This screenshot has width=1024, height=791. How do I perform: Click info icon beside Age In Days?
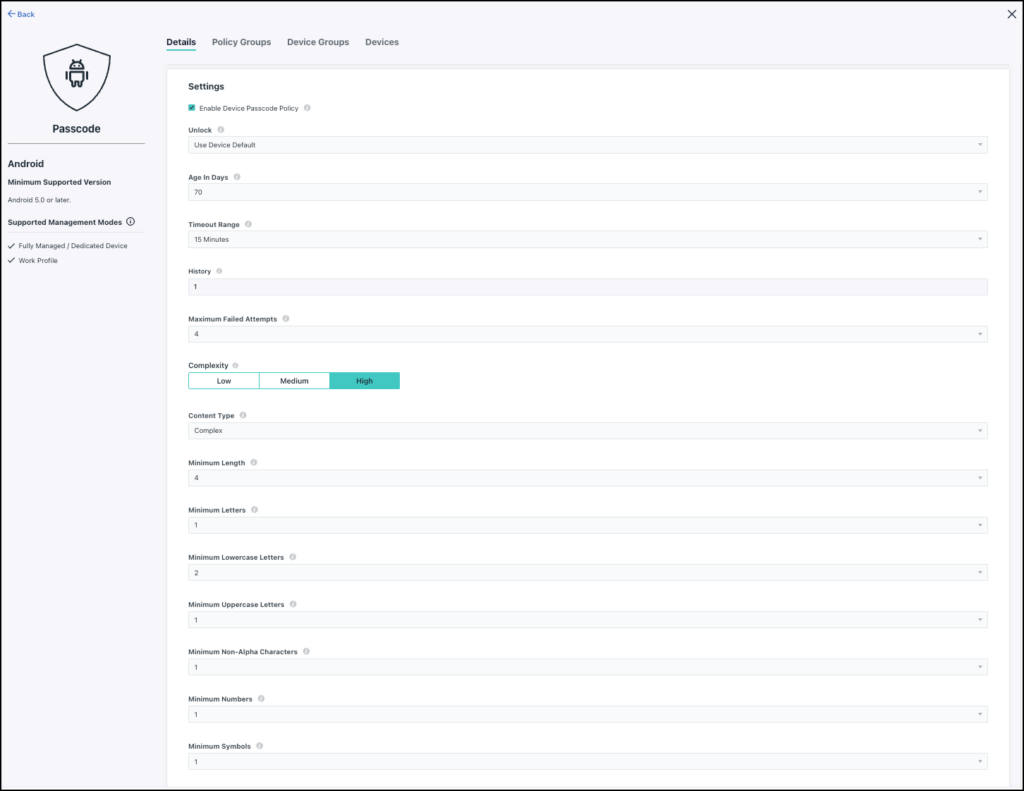coord(237,177)
